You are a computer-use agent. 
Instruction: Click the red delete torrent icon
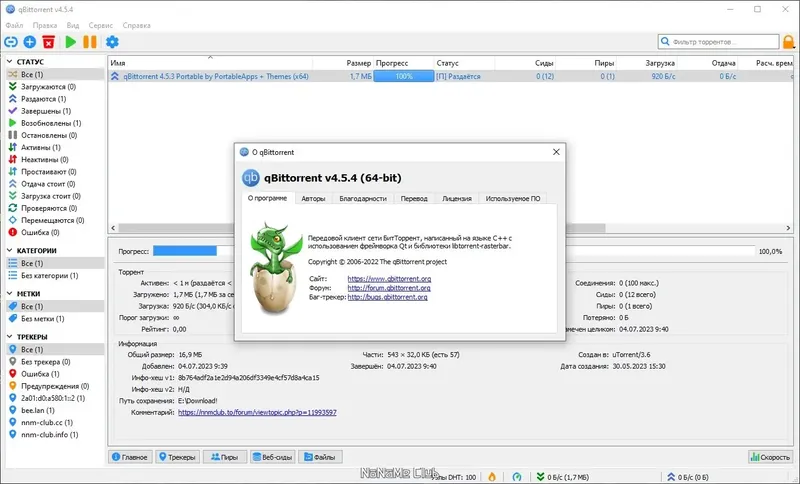tap(48, 42)
